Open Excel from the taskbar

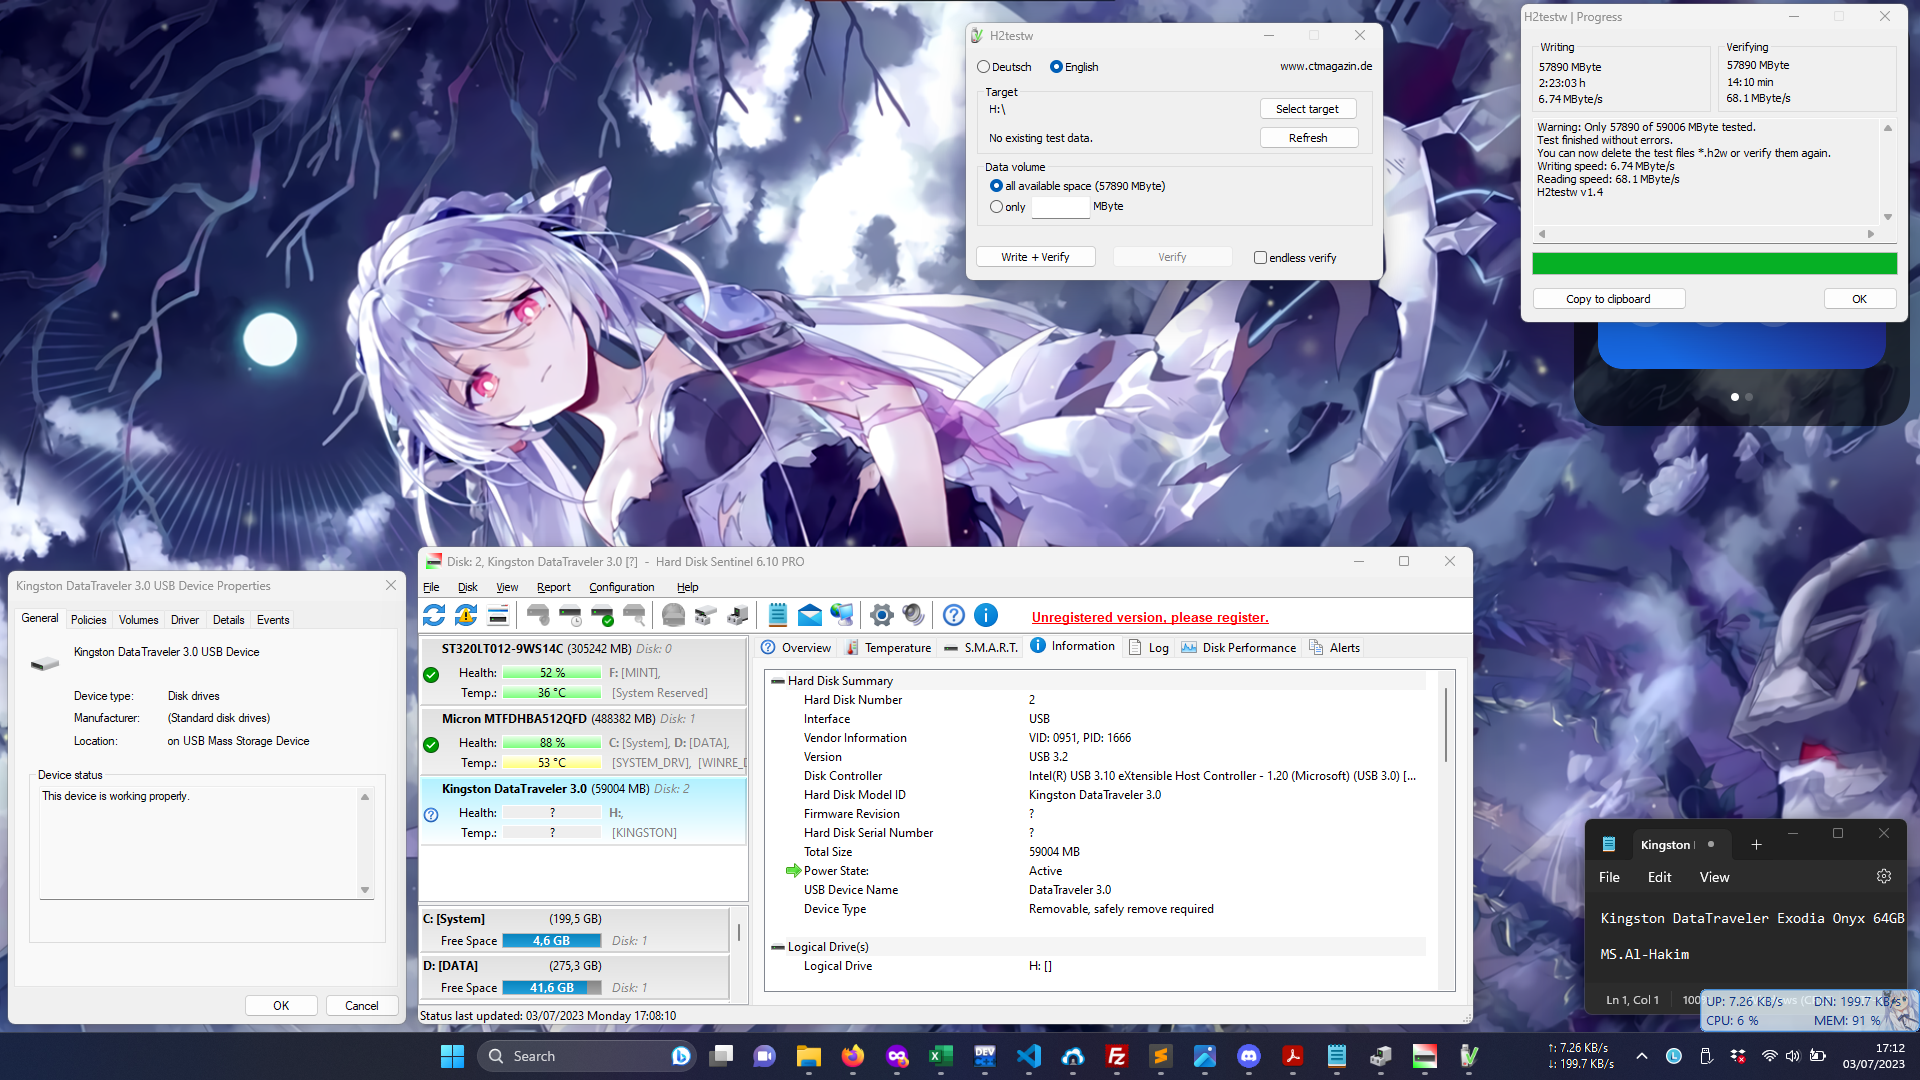(941, 1056)
